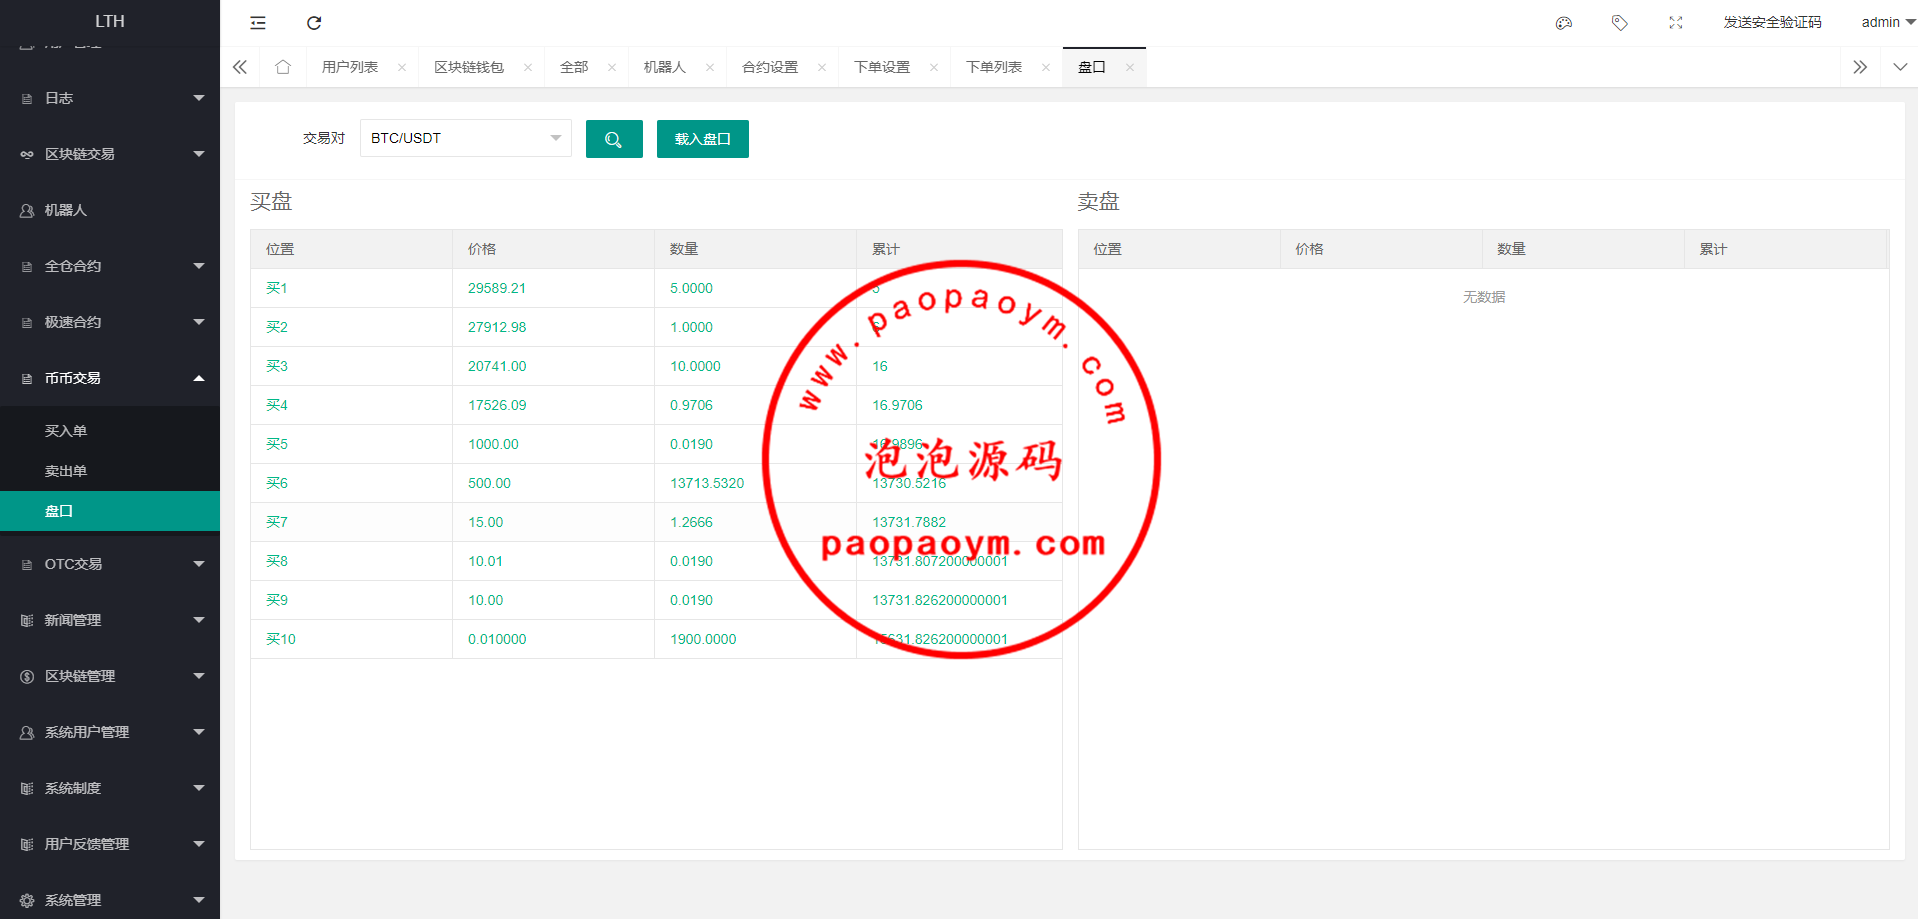Expand the OTC交易 sidebar menu

coord(110,564)
